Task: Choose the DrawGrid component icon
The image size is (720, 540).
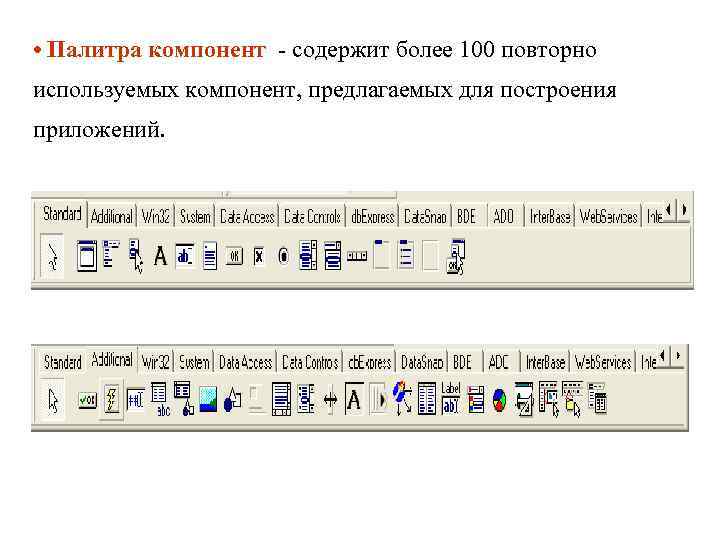Action: 184,399
